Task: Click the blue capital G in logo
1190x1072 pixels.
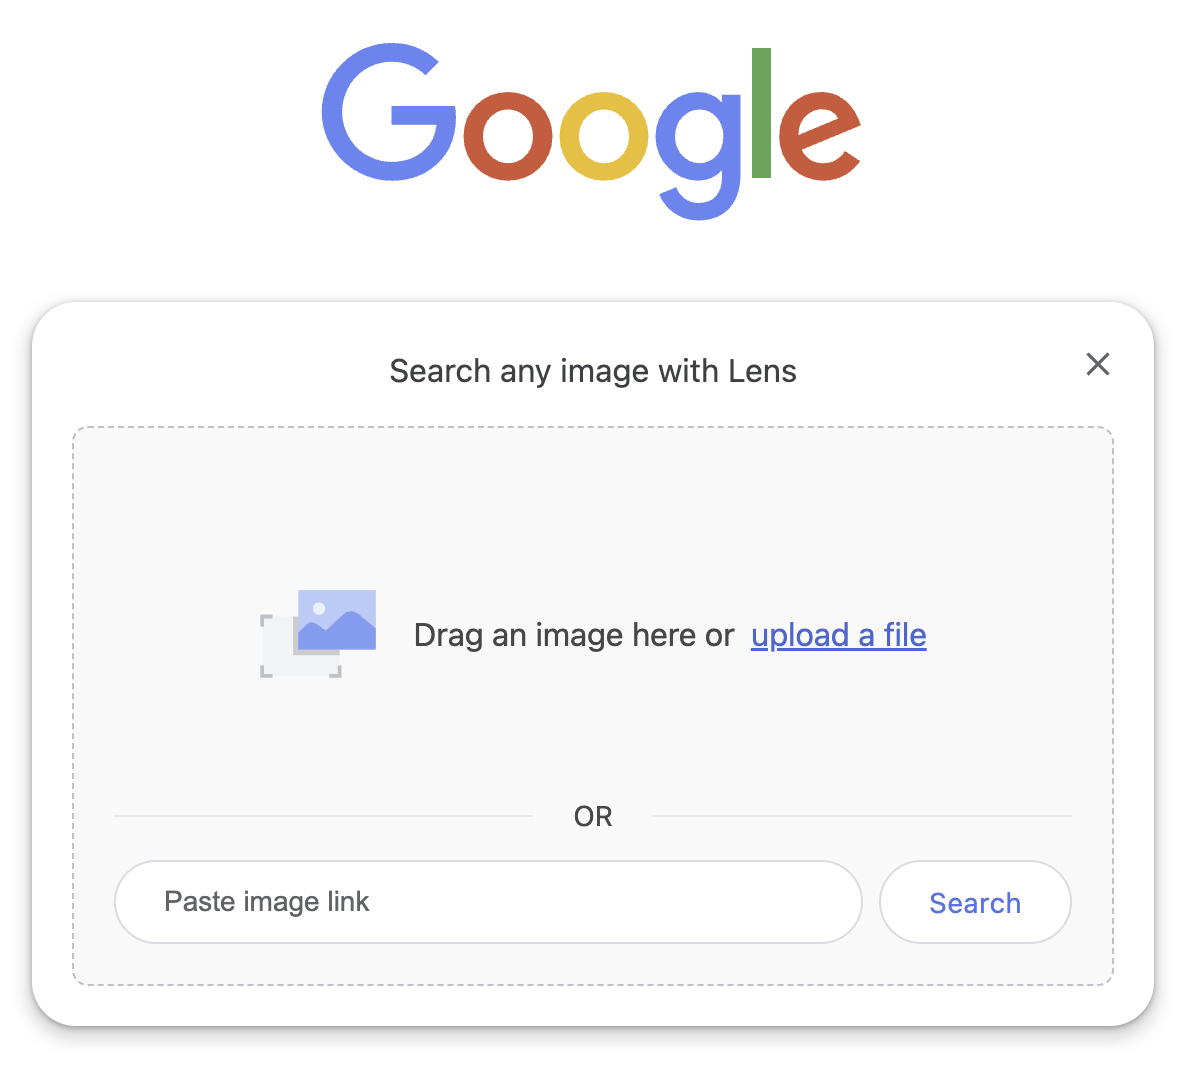Action: tap(389, 112)
